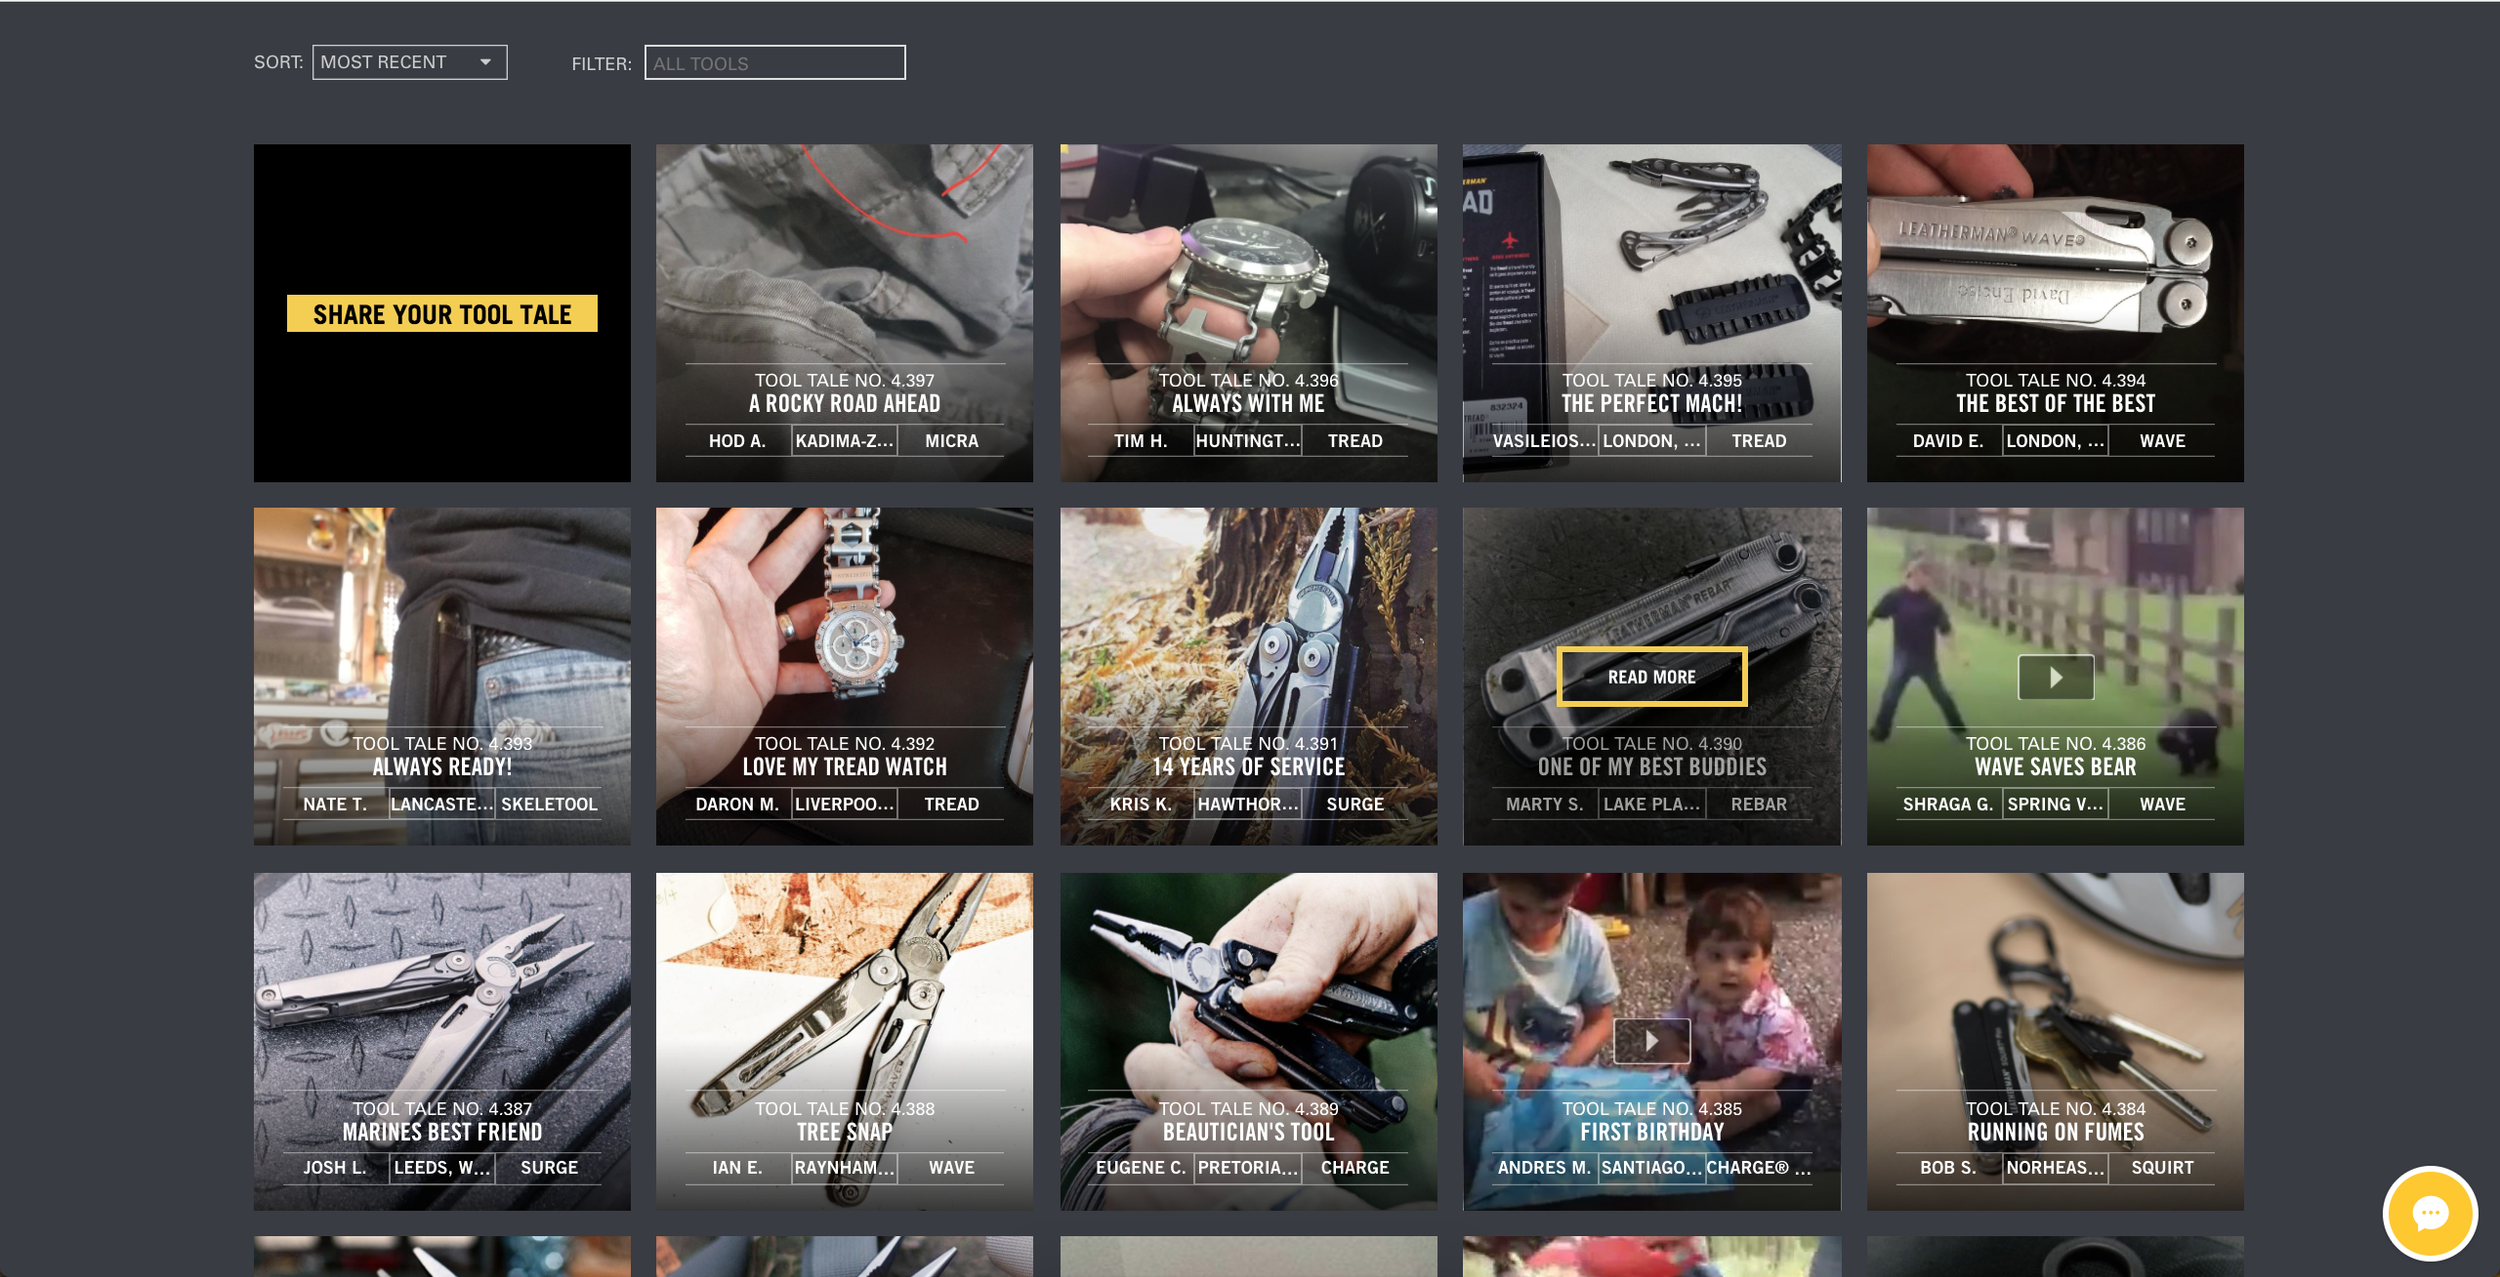Click NORHEAS... location tag
This screenshot has height=1277, width=2500.
2055,1167
